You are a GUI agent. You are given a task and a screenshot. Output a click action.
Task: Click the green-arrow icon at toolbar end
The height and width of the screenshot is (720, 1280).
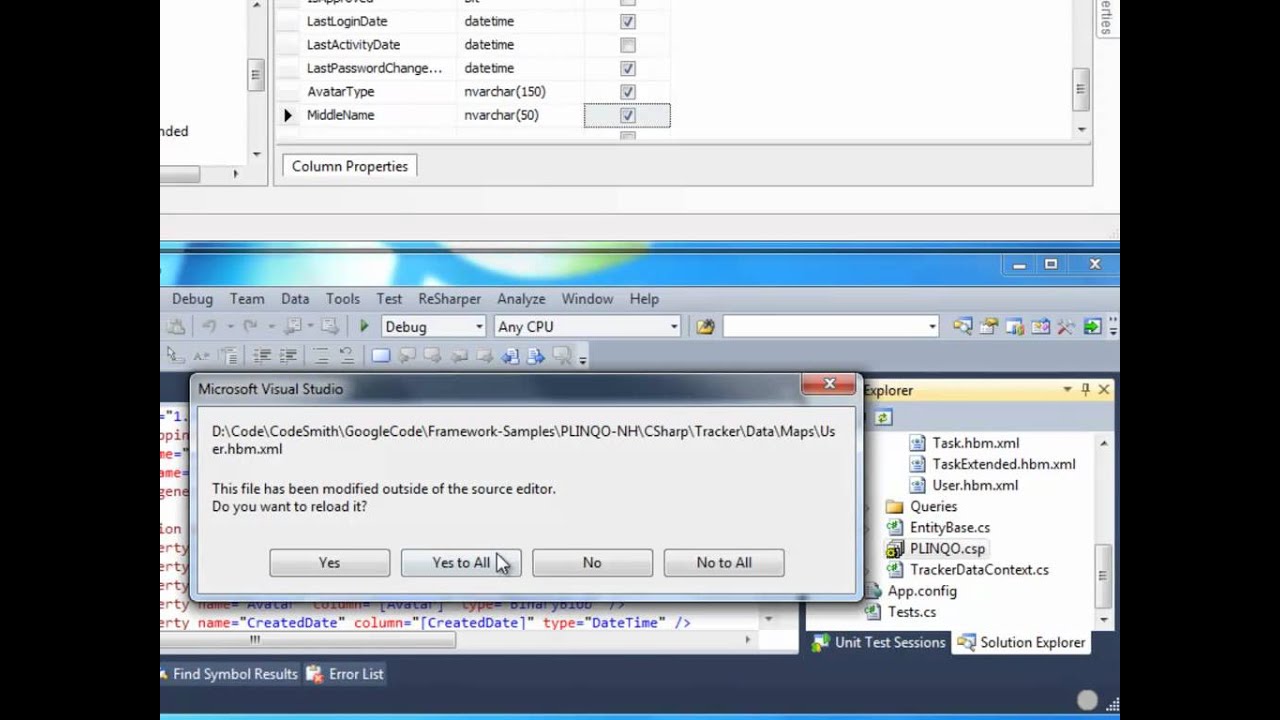coord(1092,326)
